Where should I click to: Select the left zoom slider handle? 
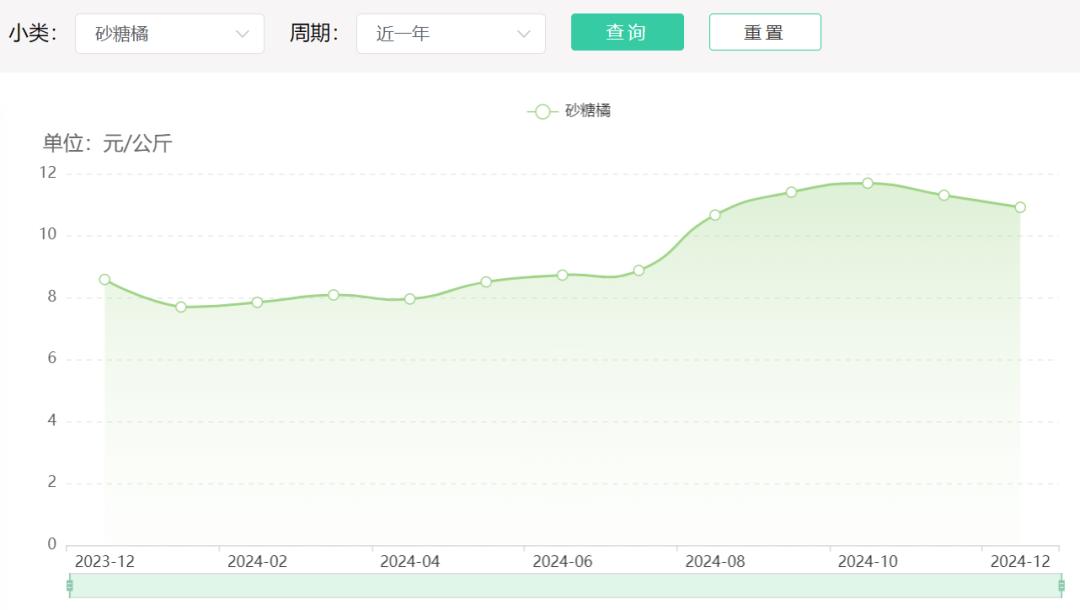(x=70, y=586)
